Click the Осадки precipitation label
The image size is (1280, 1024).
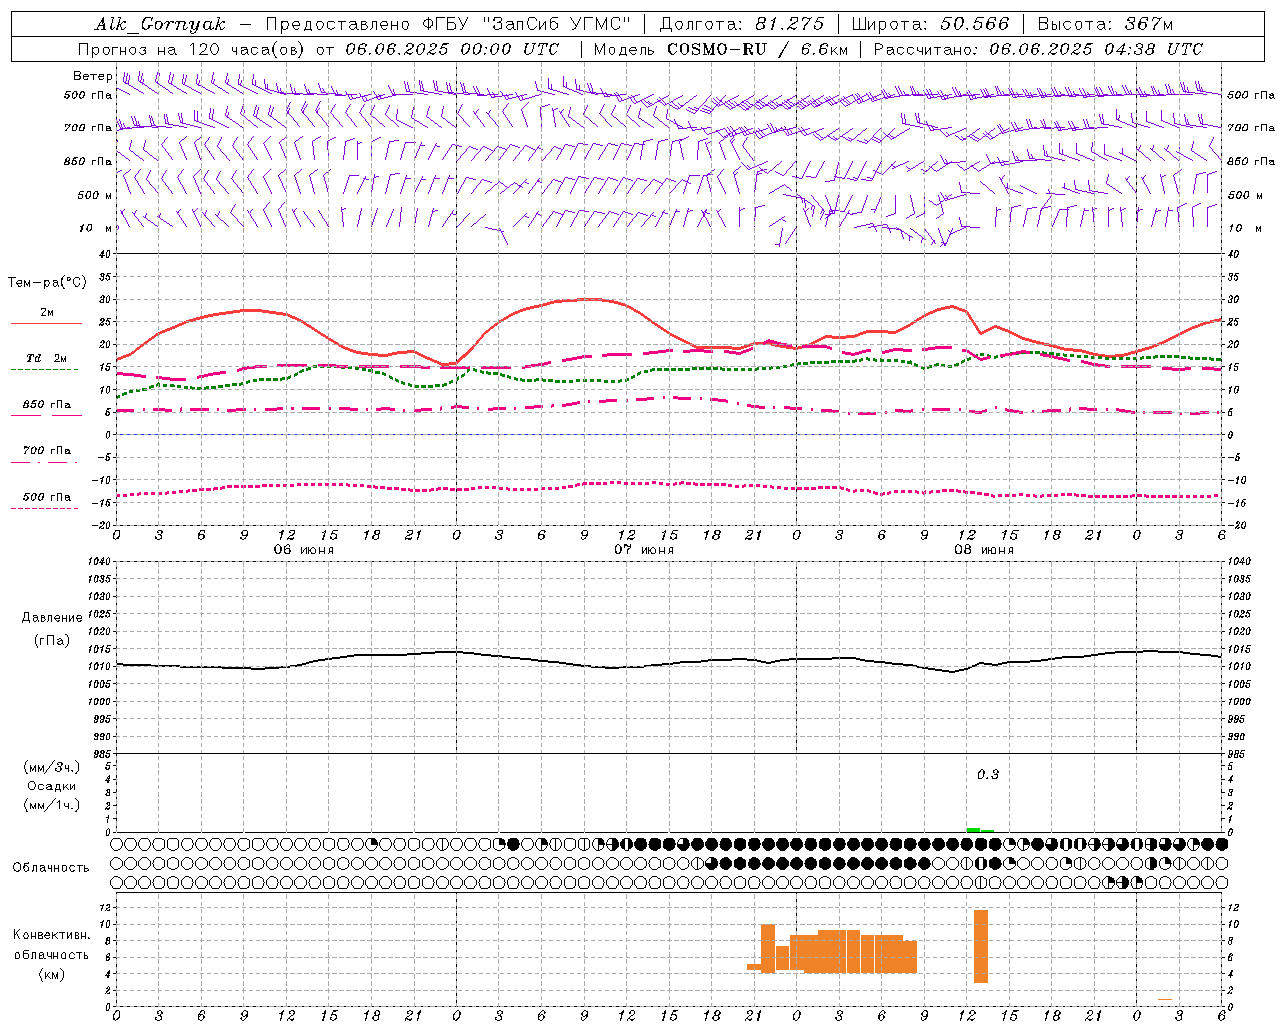52,786
